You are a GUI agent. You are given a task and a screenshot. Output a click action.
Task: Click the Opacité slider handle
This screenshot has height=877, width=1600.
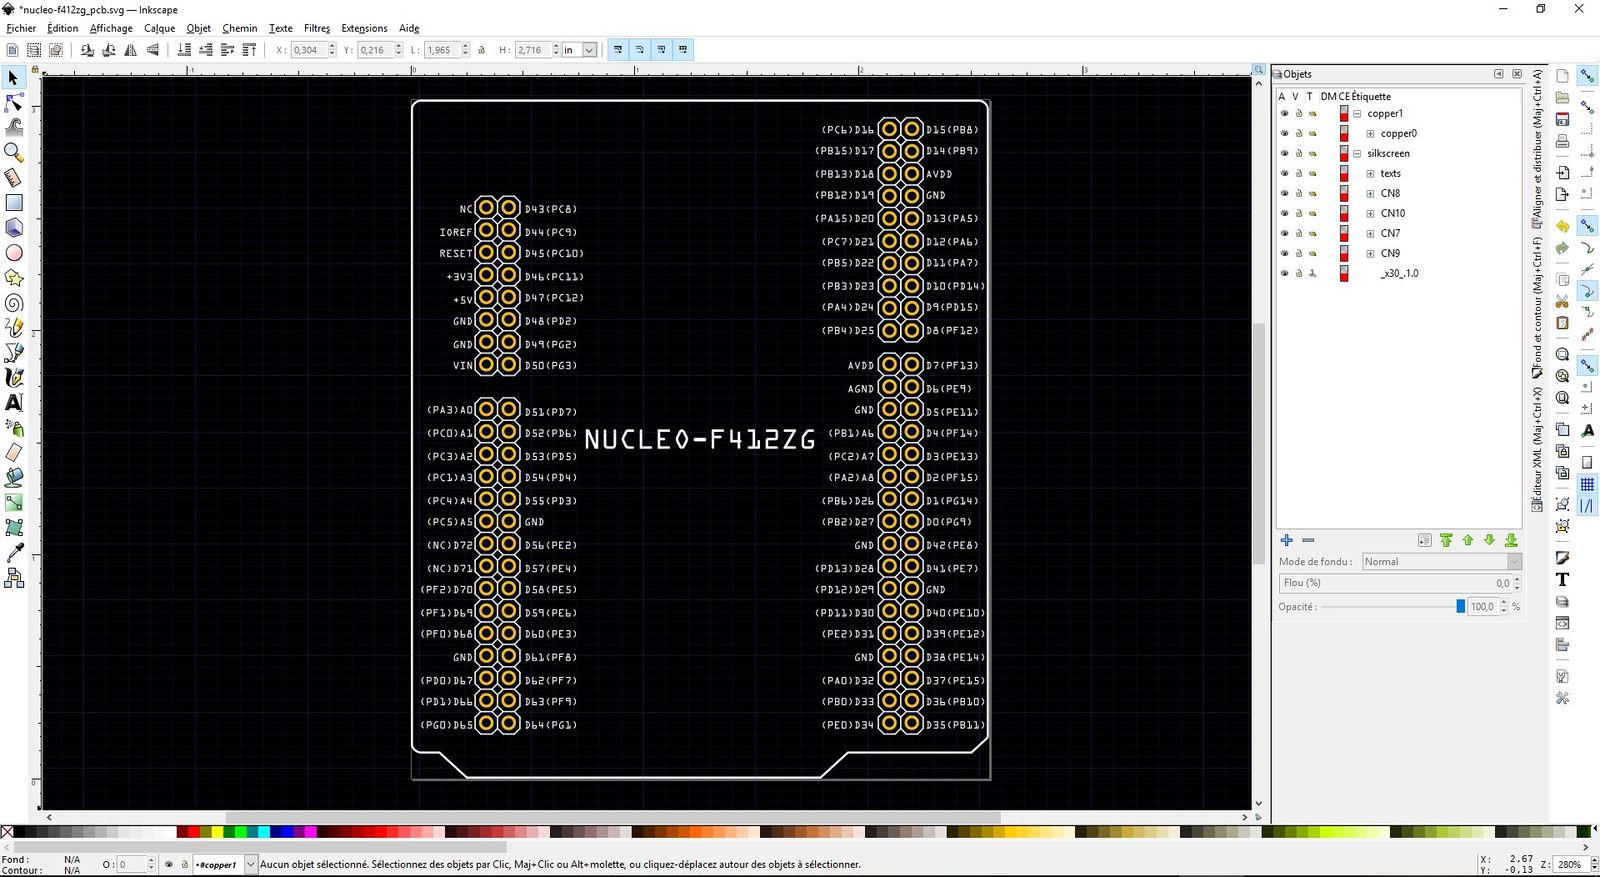(x=1461, y=606)
